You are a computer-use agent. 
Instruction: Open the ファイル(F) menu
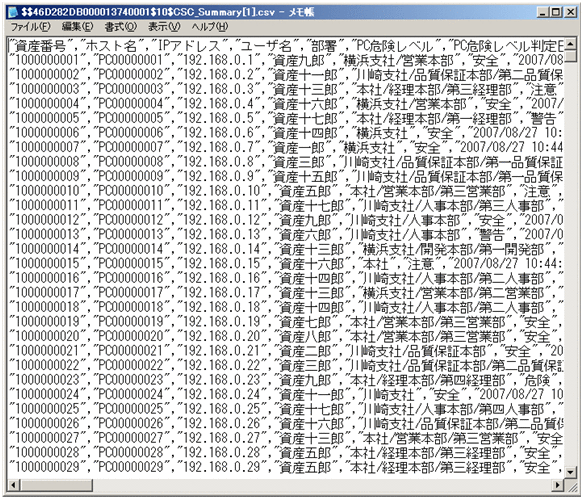pyautogui.click(x=30, y=27)
